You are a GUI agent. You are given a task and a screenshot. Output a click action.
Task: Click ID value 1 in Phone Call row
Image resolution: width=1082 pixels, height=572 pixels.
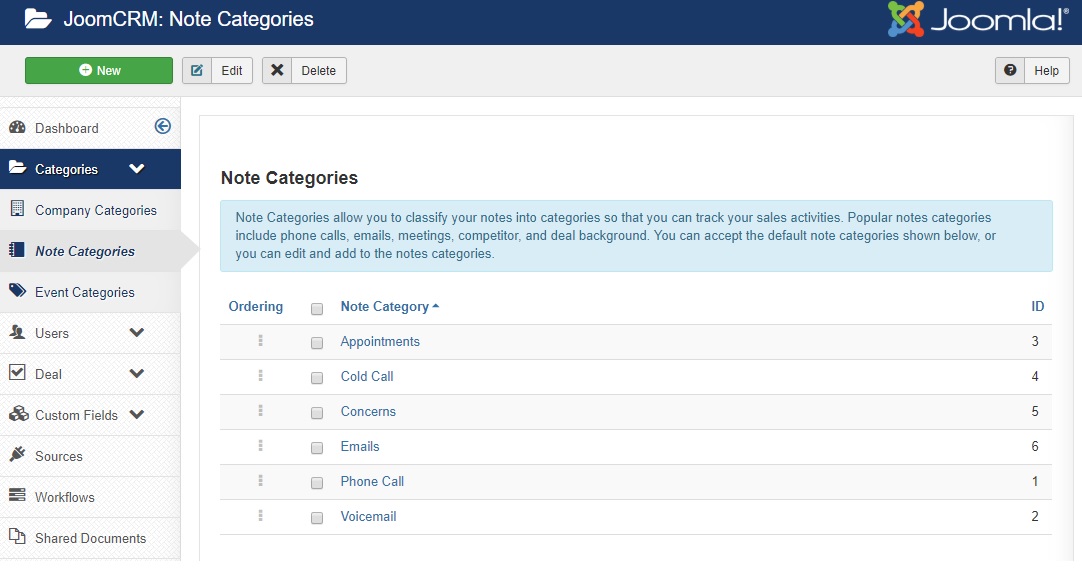coord(1035,482)
